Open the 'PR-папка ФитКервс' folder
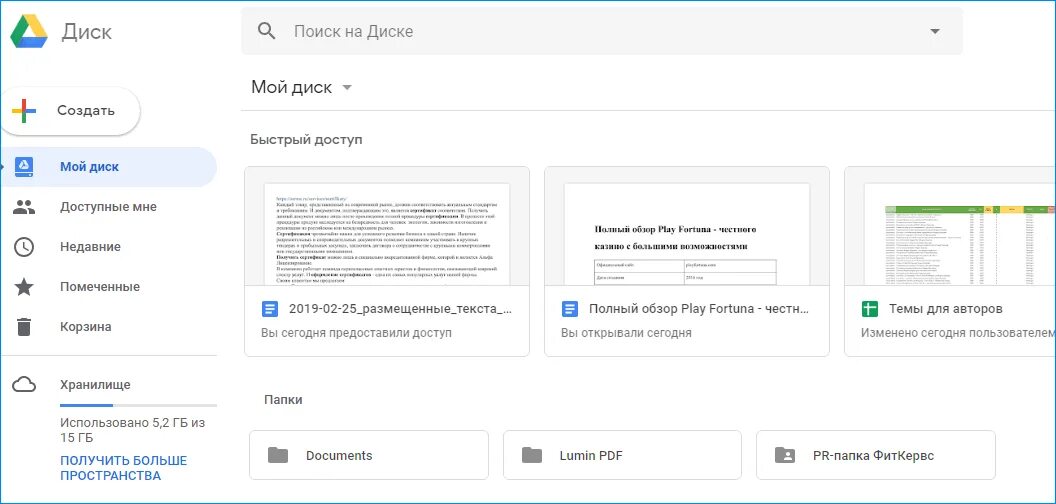Image resolution: width=1056 pixels, height=504 pixels. pyautogui.click(x=876, y=455)
